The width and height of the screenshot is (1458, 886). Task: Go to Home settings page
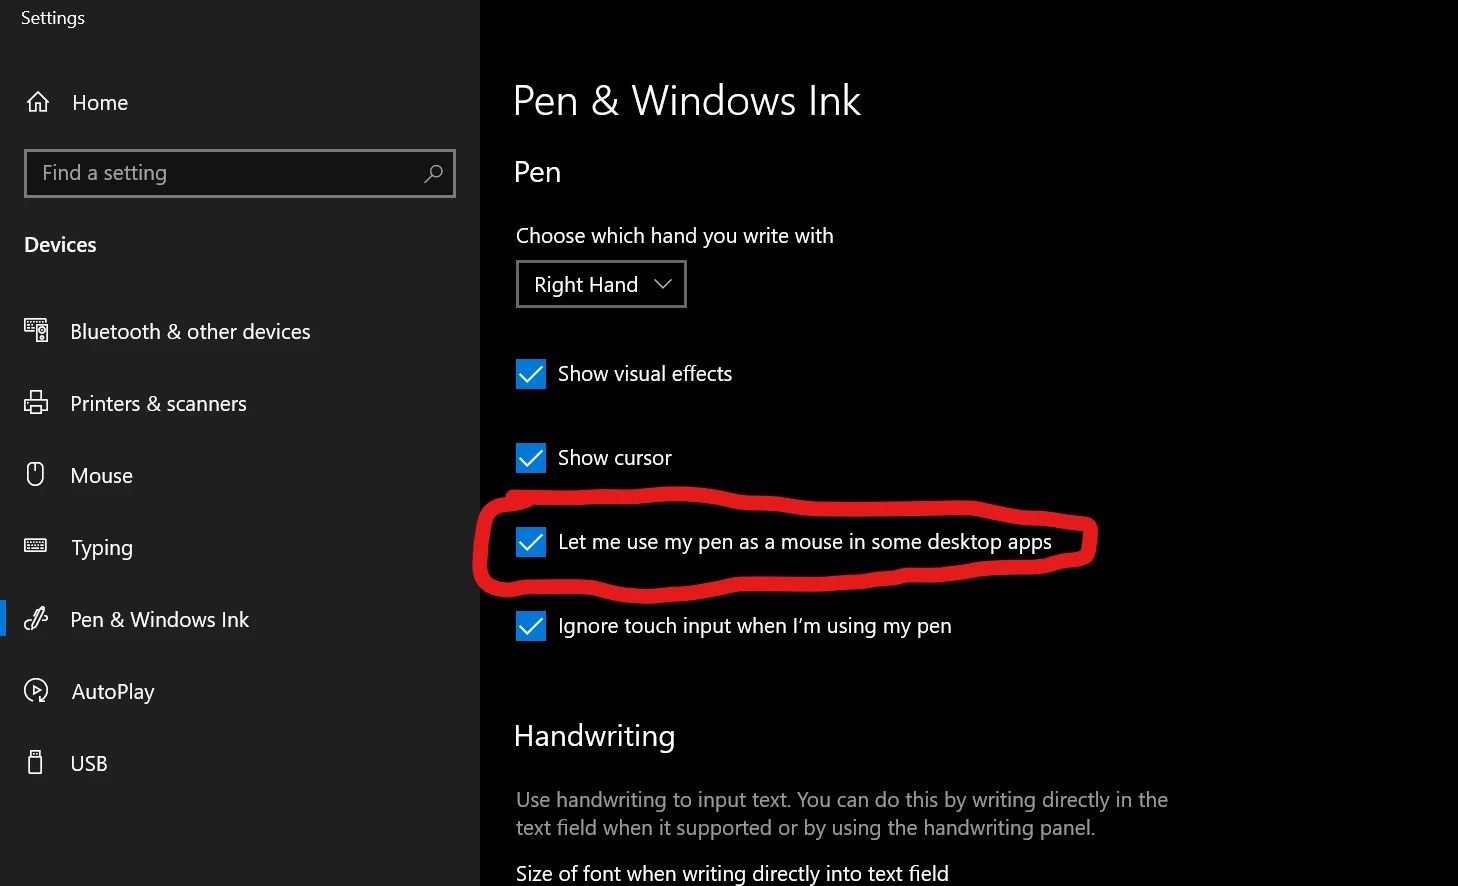pyautogui.click(x=100, y=102)
